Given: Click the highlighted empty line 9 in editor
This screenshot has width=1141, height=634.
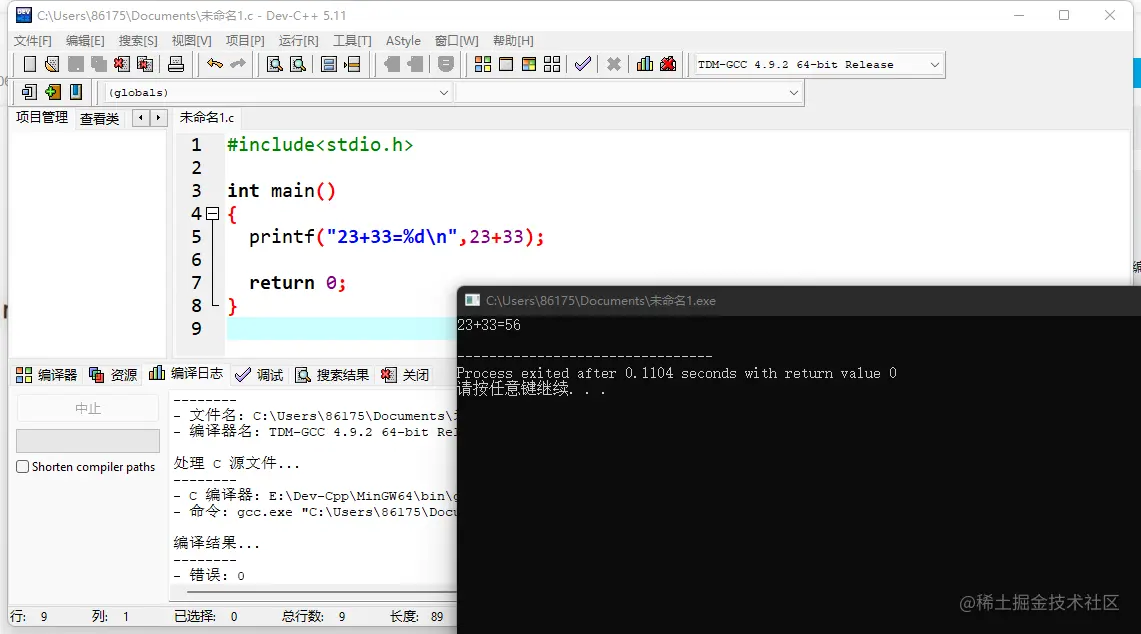Looking at the screenshot, I should coord(341,328).
